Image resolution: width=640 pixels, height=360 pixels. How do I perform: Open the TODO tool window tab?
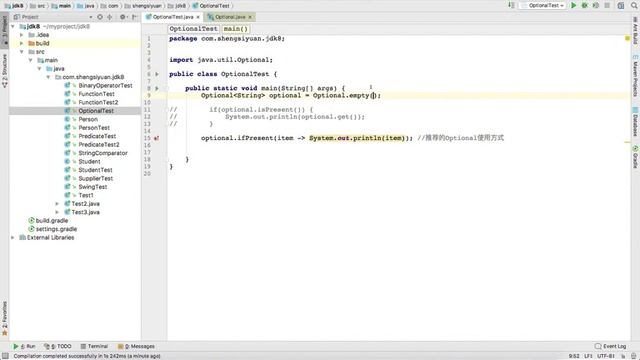coord(58,346)
